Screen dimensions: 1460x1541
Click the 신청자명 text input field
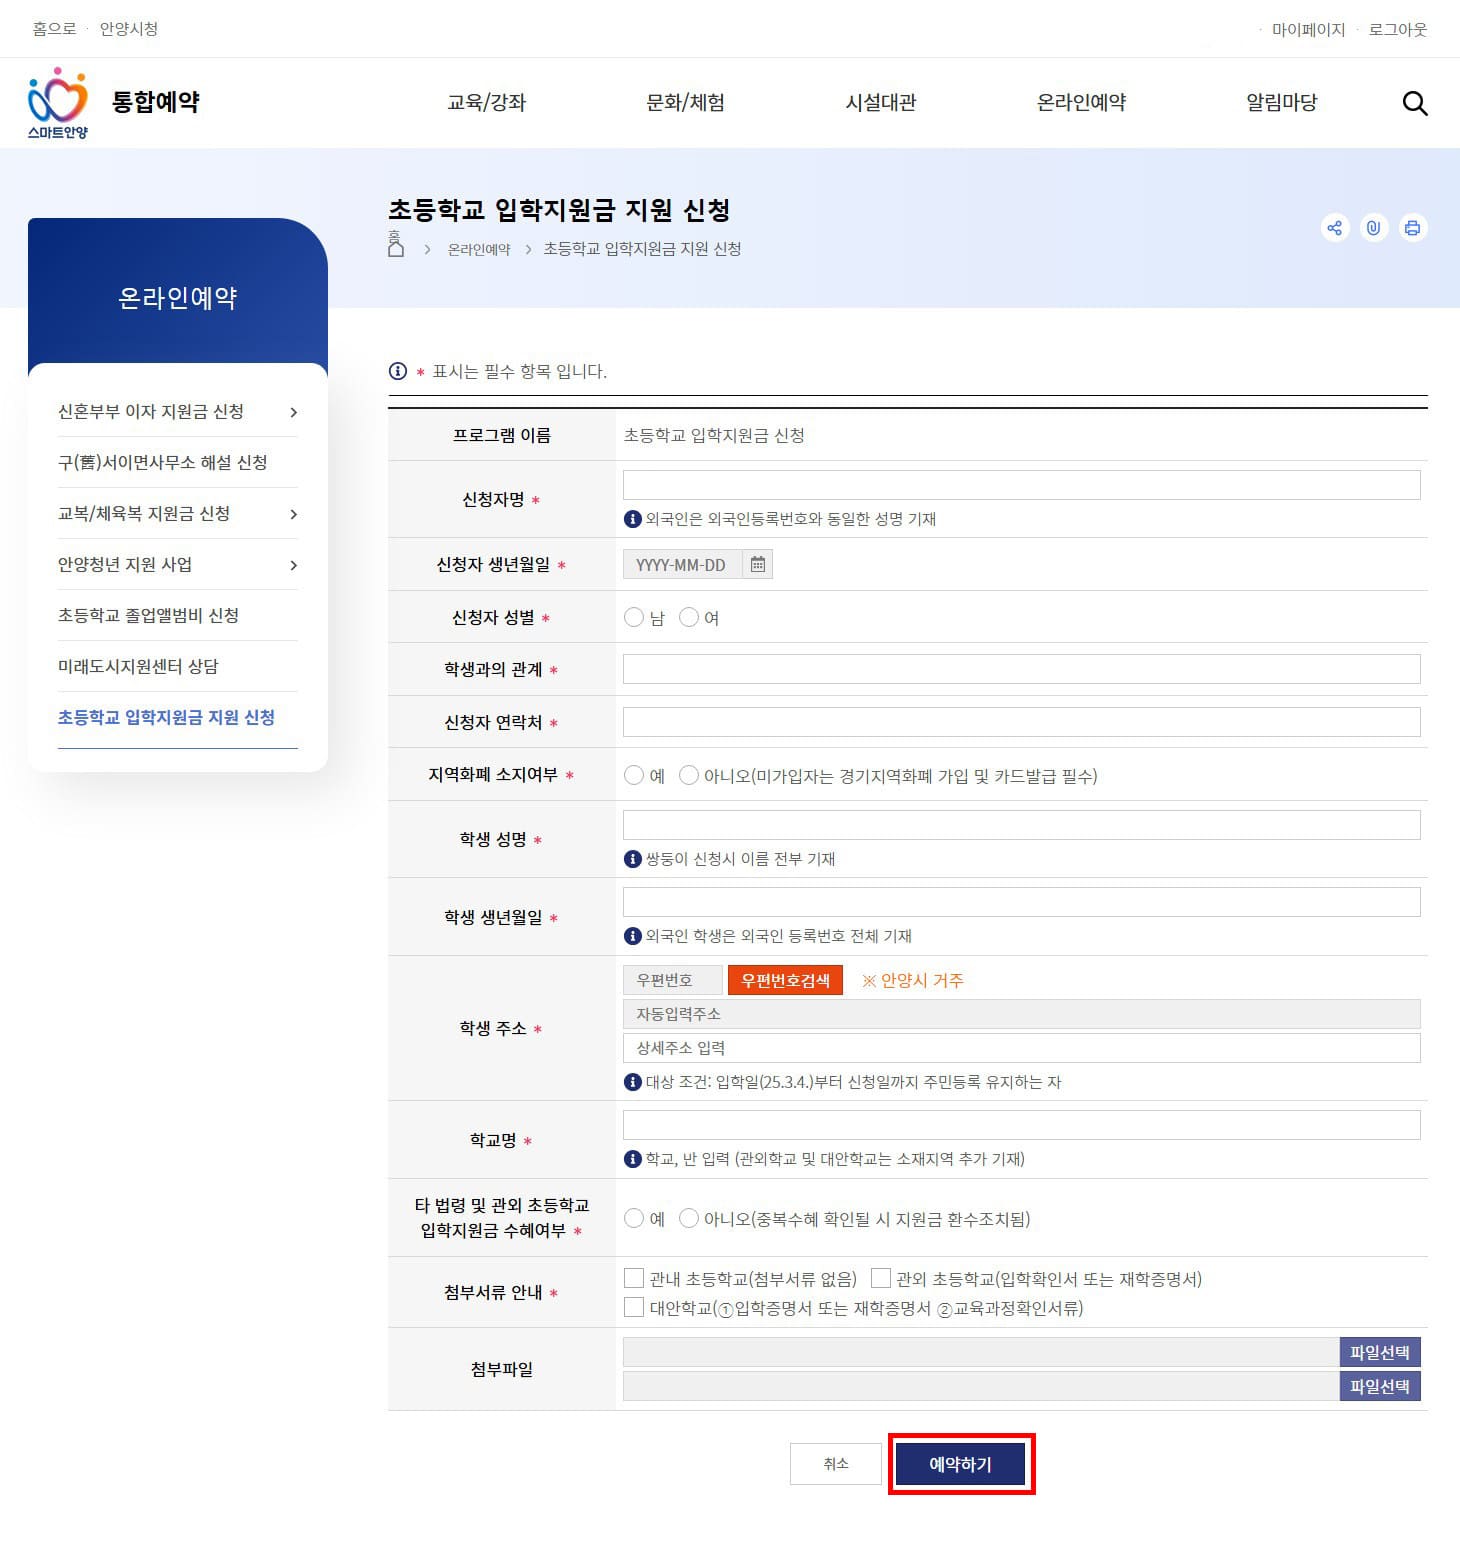click(1020, 484)
